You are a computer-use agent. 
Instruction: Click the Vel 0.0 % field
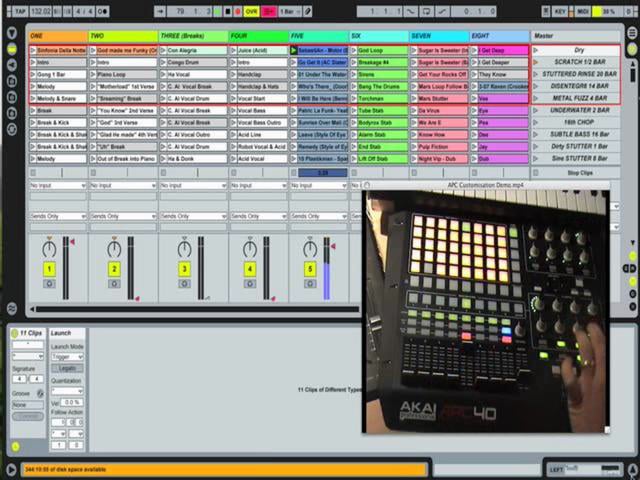(x=72, y=403)
